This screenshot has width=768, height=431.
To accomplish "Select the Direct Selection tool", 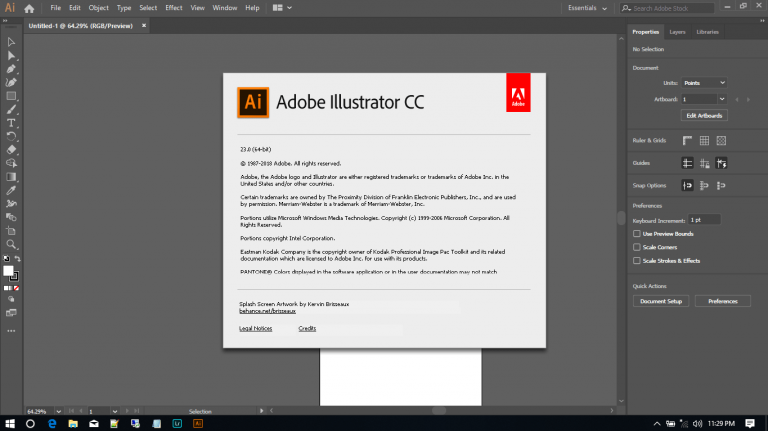I will pyautogui.click(x=11, y=55).
